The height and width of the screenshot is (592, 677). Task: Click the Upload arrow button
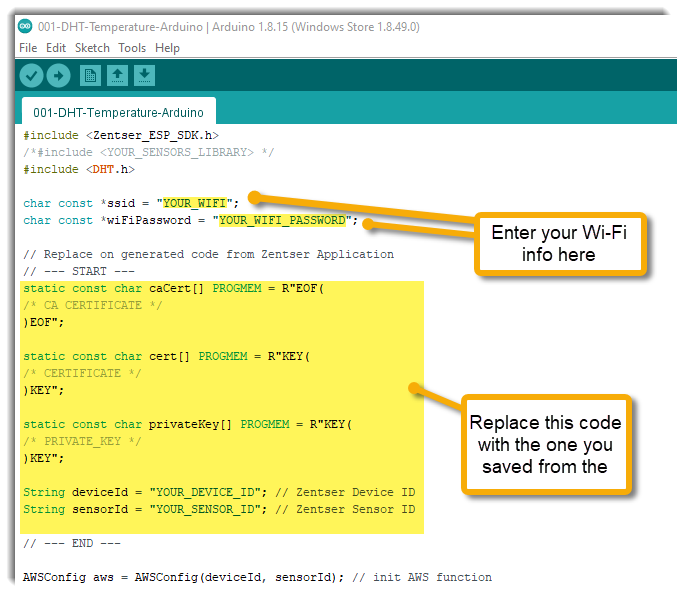(x=59, y=76)
